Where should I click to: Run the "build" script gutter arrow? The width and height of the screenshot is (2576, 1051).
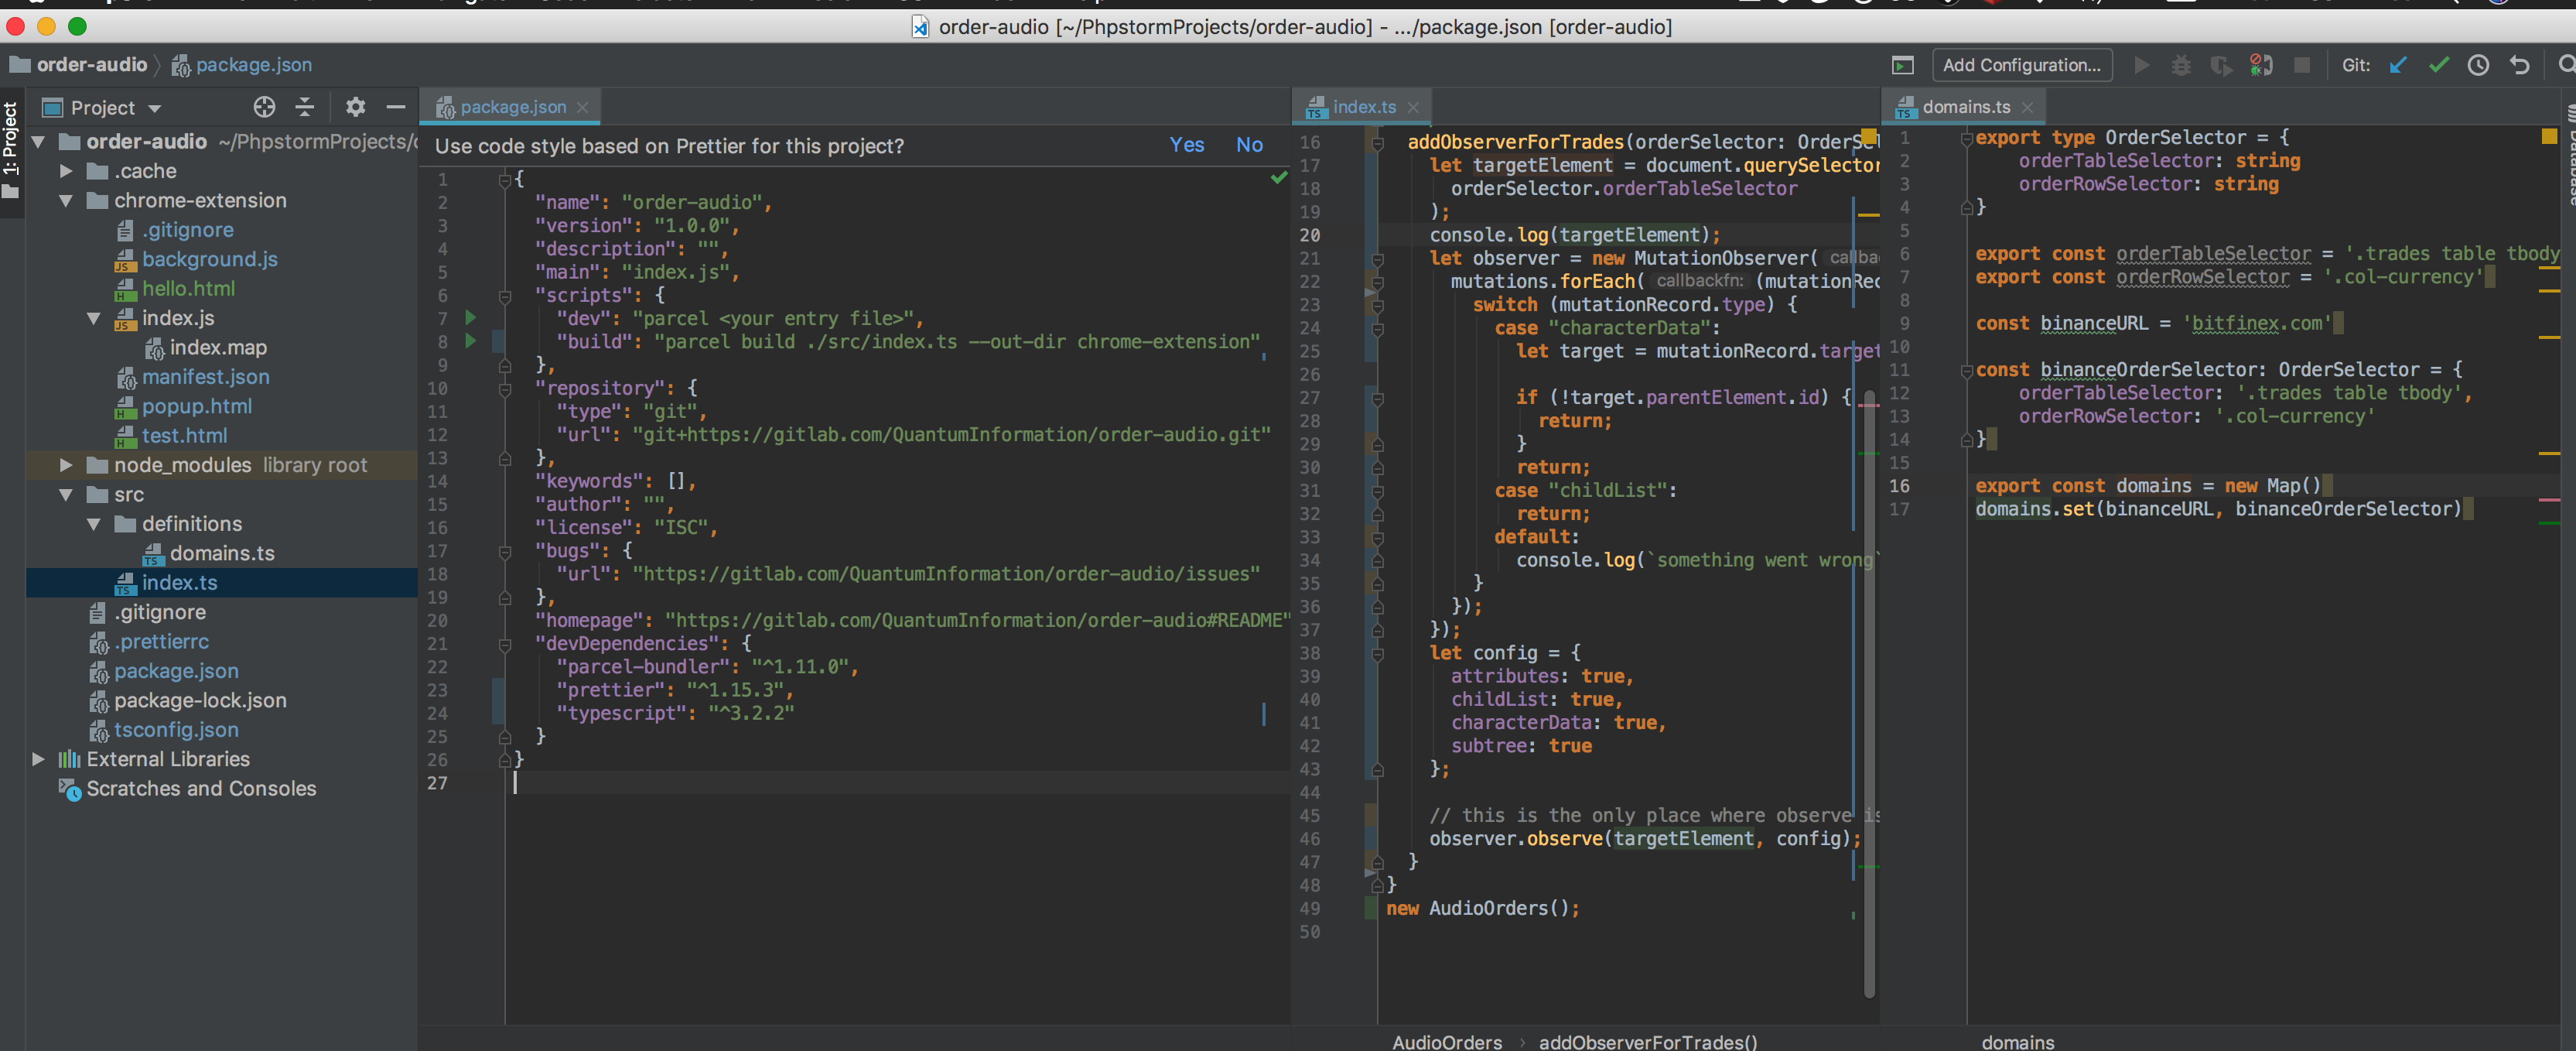(470, 341)
